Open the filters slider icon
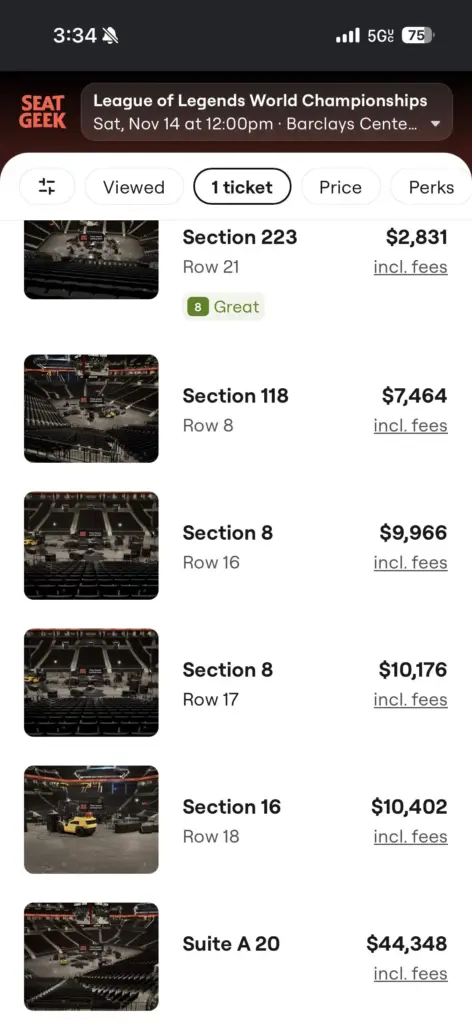 click(47, 187)
